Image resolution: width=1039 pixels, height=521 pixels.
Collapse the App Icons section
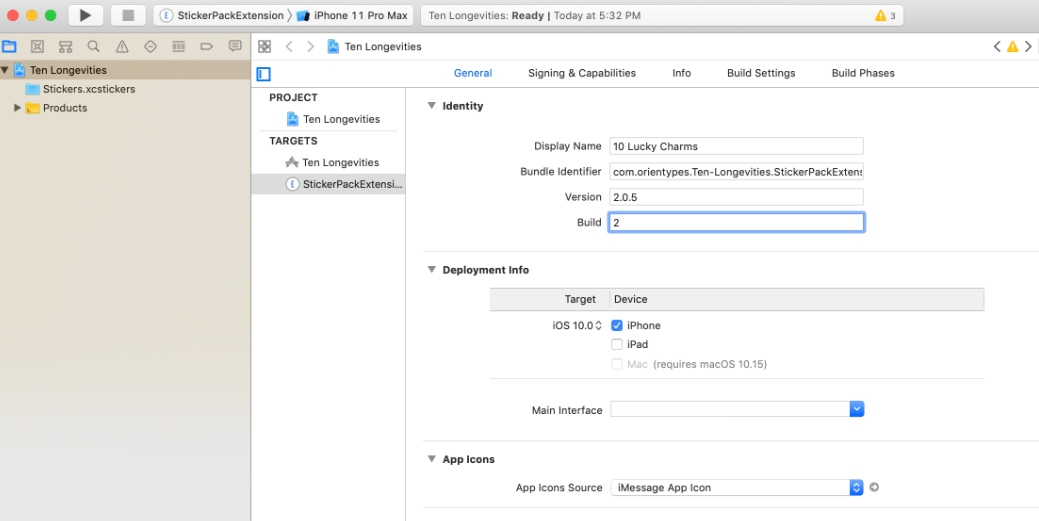click(432, 459)
